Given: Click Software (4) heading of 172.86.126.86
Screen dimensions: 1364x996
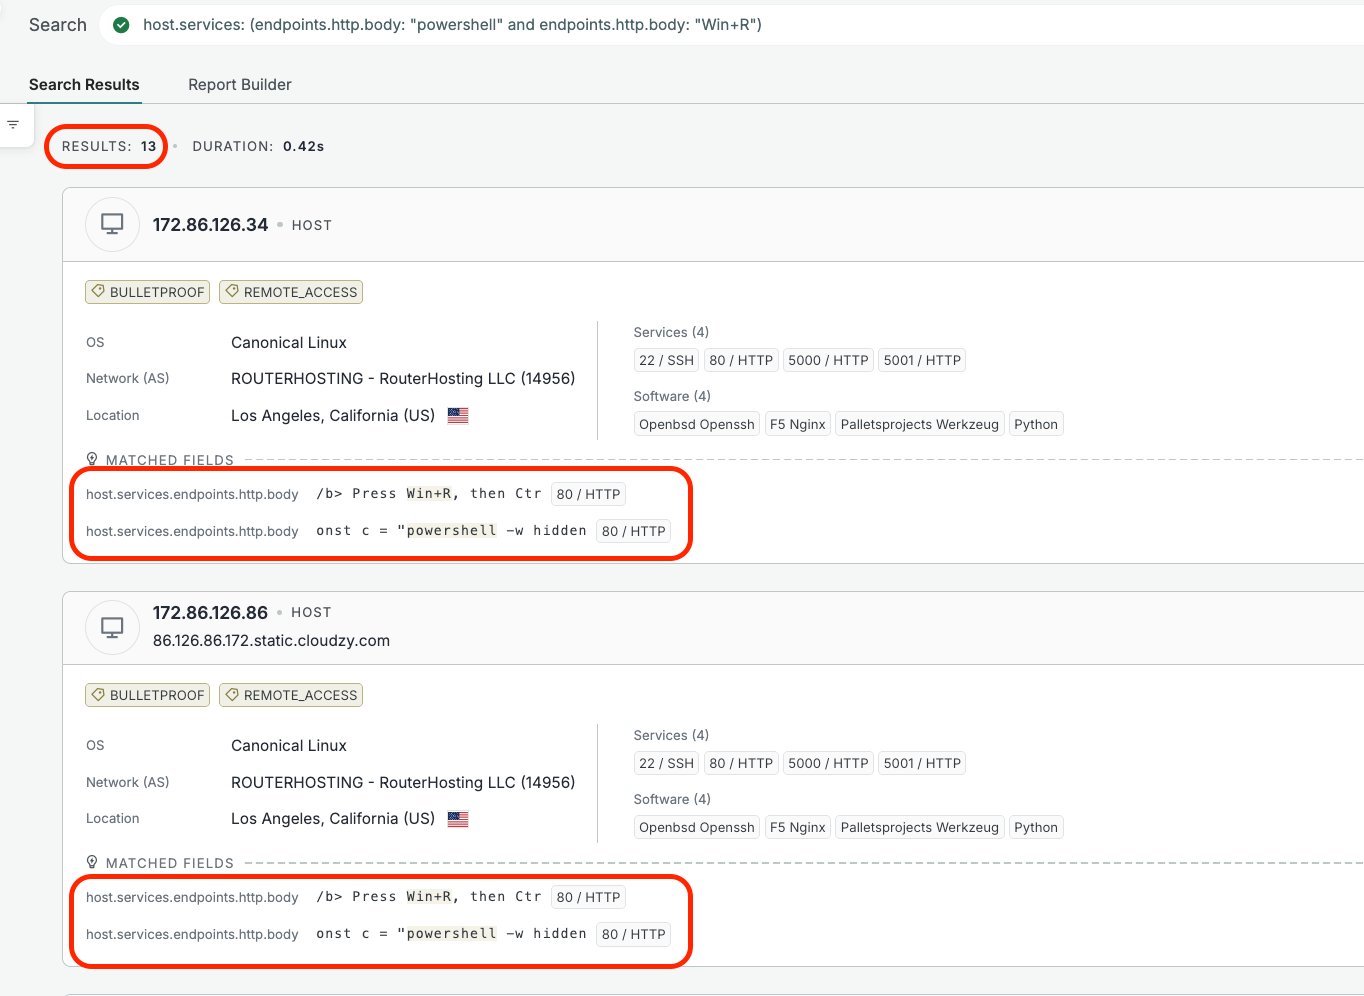Looking at the screenshot, I should [672, 799].
